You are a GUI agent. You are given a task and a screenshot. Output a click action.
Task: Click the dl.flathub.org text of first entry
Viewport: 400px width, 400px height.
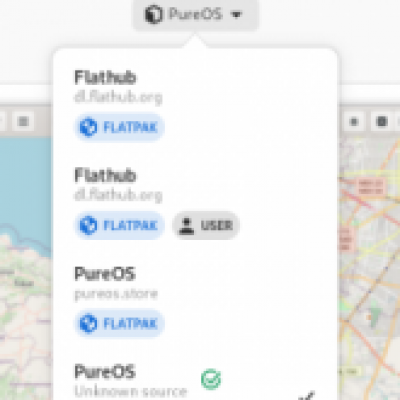[x=118, y=97]
